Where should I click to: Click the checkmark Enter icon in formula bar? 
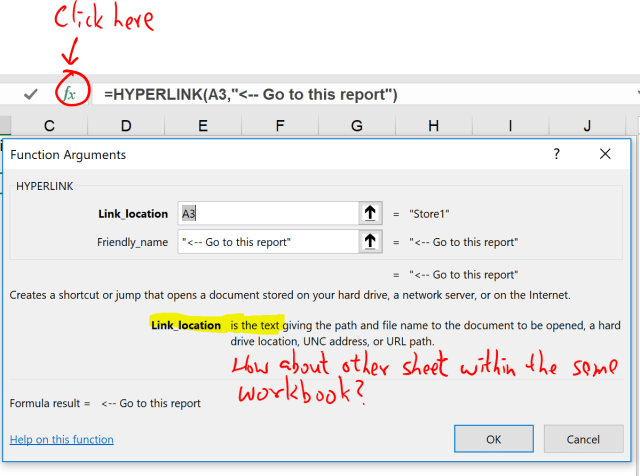point(31,94)
